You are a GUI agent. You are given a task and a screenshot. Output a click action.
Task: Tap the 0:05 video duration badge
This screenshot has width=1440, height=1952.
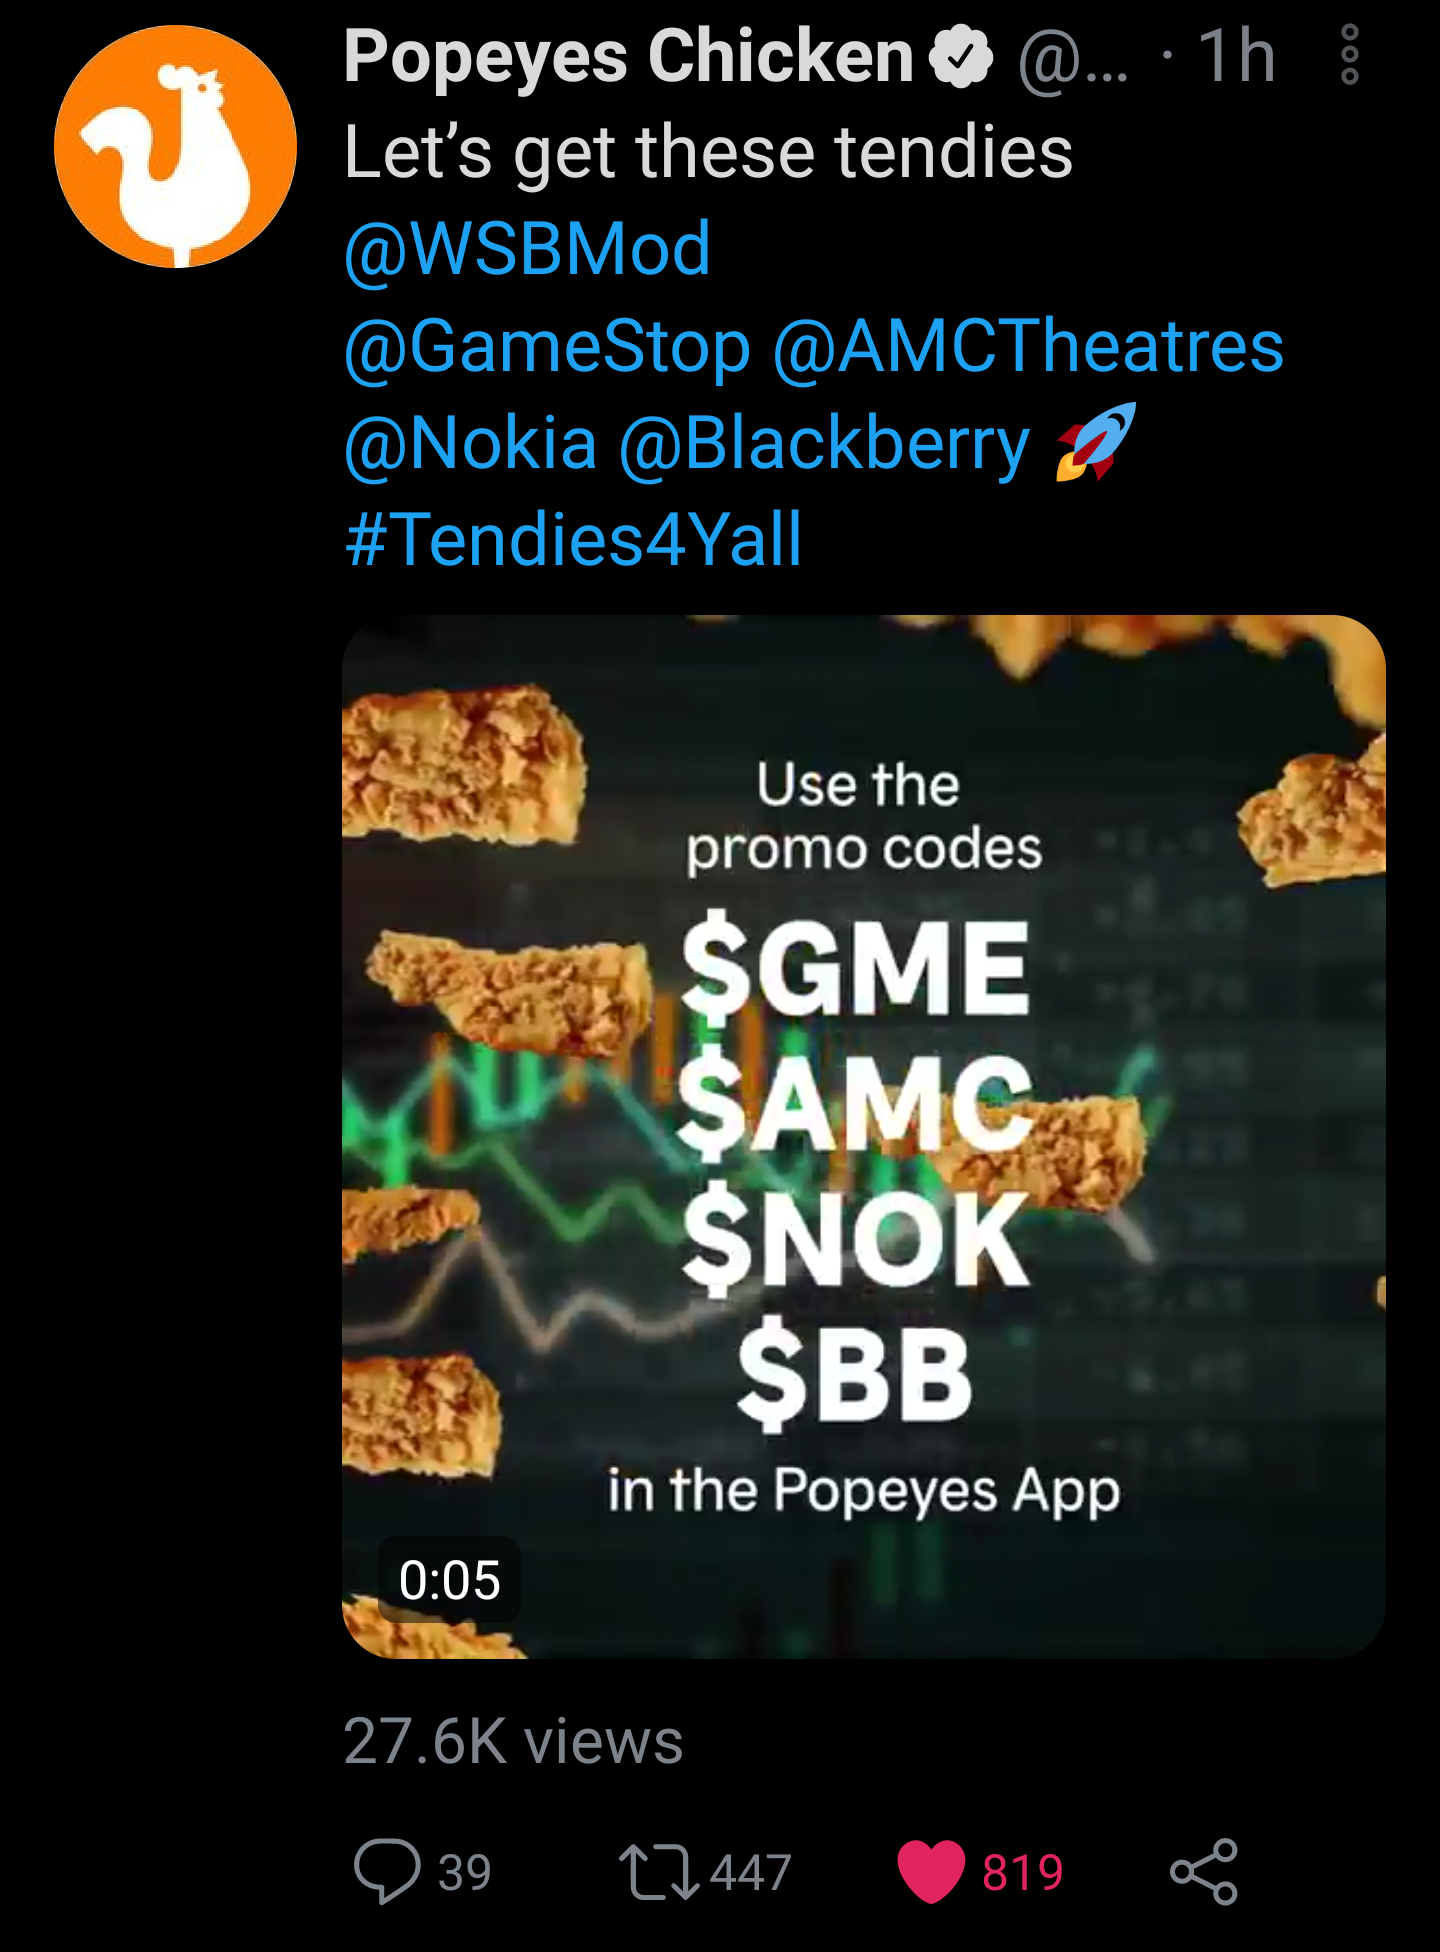click(x=449, y=1580)
